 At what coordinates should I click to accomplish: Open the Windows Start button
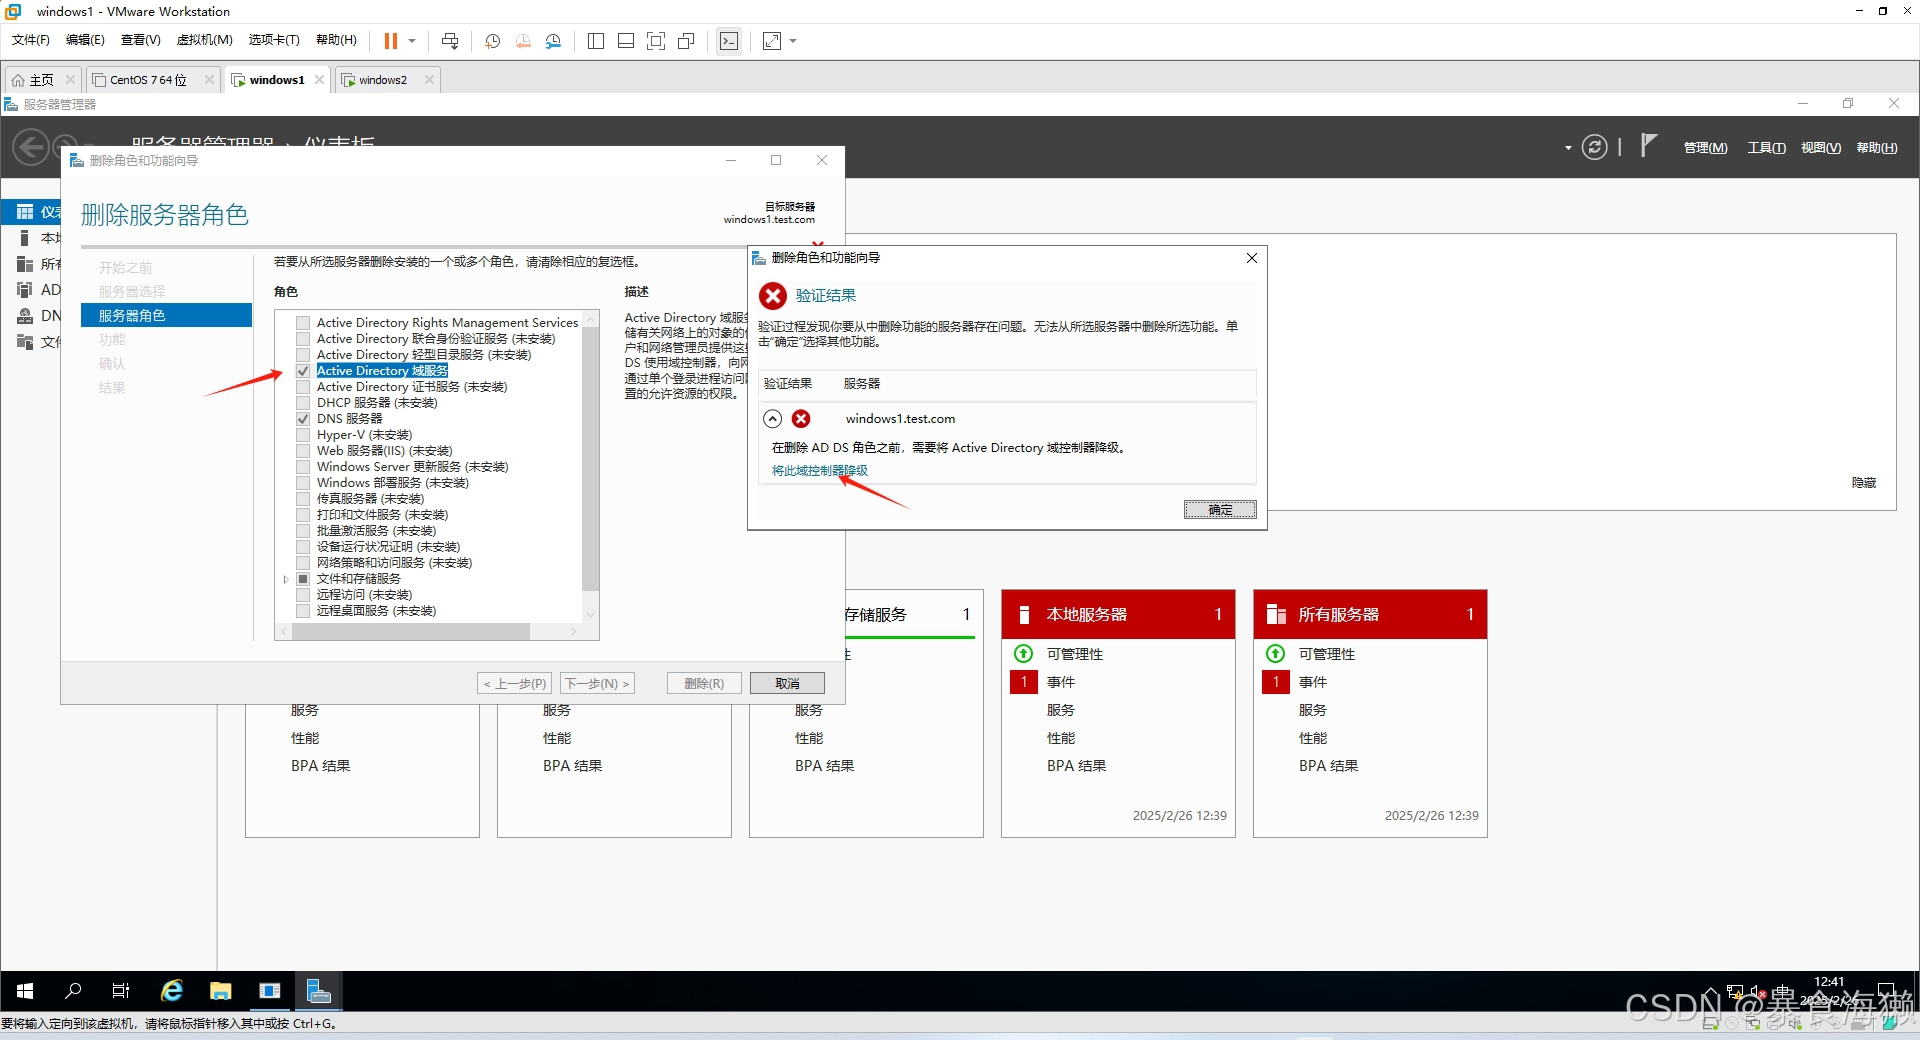tap(25, 991)
